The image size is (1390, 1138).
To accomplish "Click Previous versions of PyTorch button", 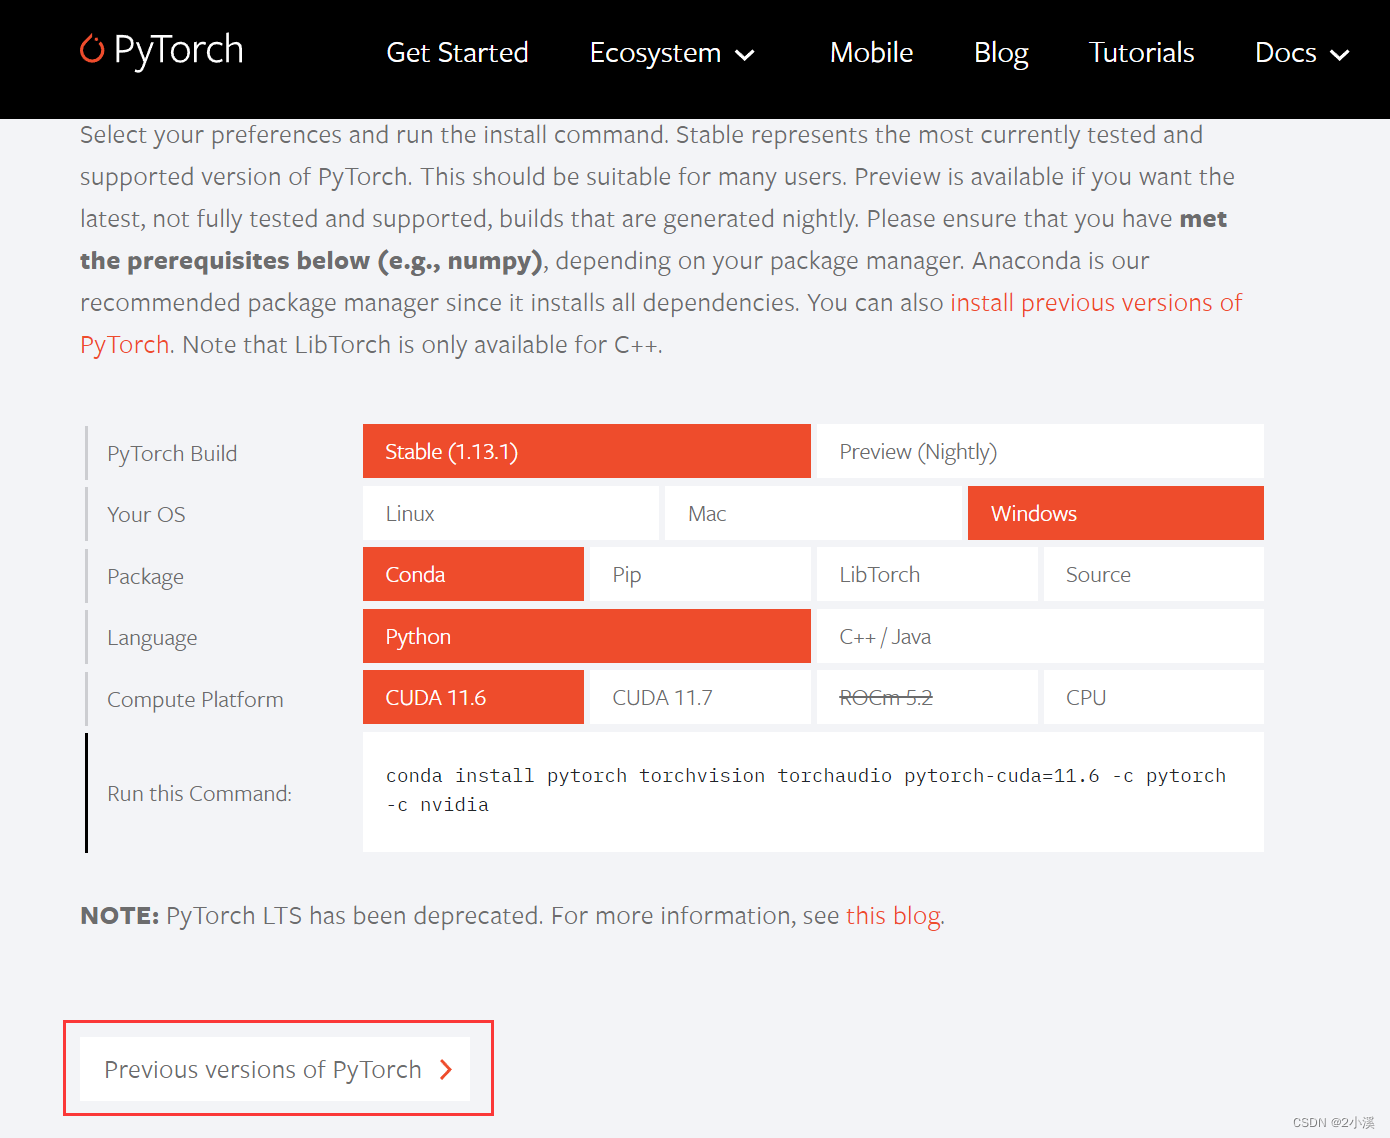I will click(262, 1069).
